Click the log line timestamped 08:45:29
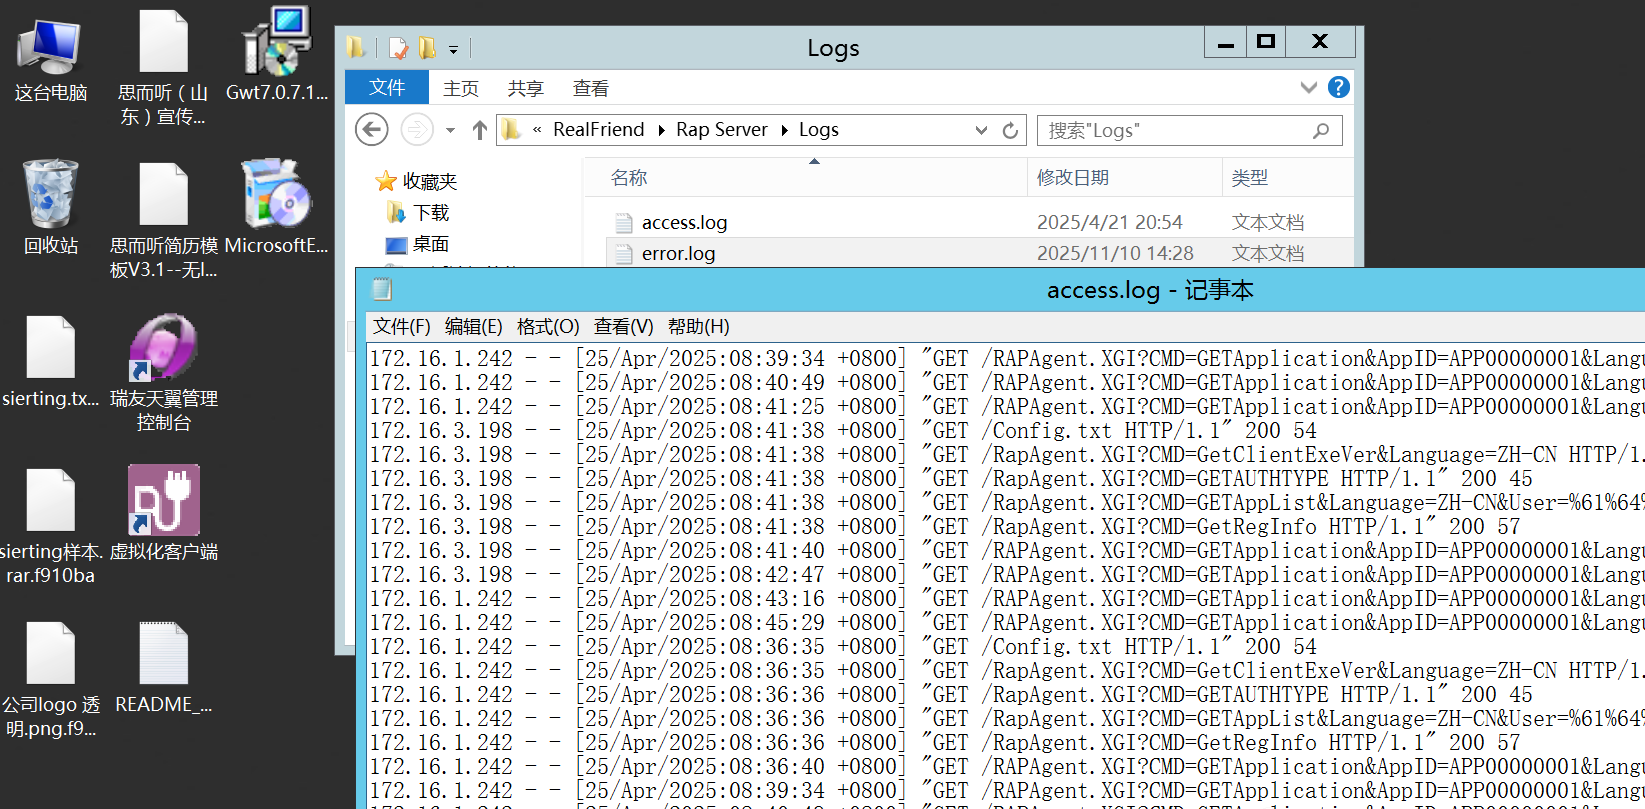Viewport: 1645px width, 809px height. 1007,622
